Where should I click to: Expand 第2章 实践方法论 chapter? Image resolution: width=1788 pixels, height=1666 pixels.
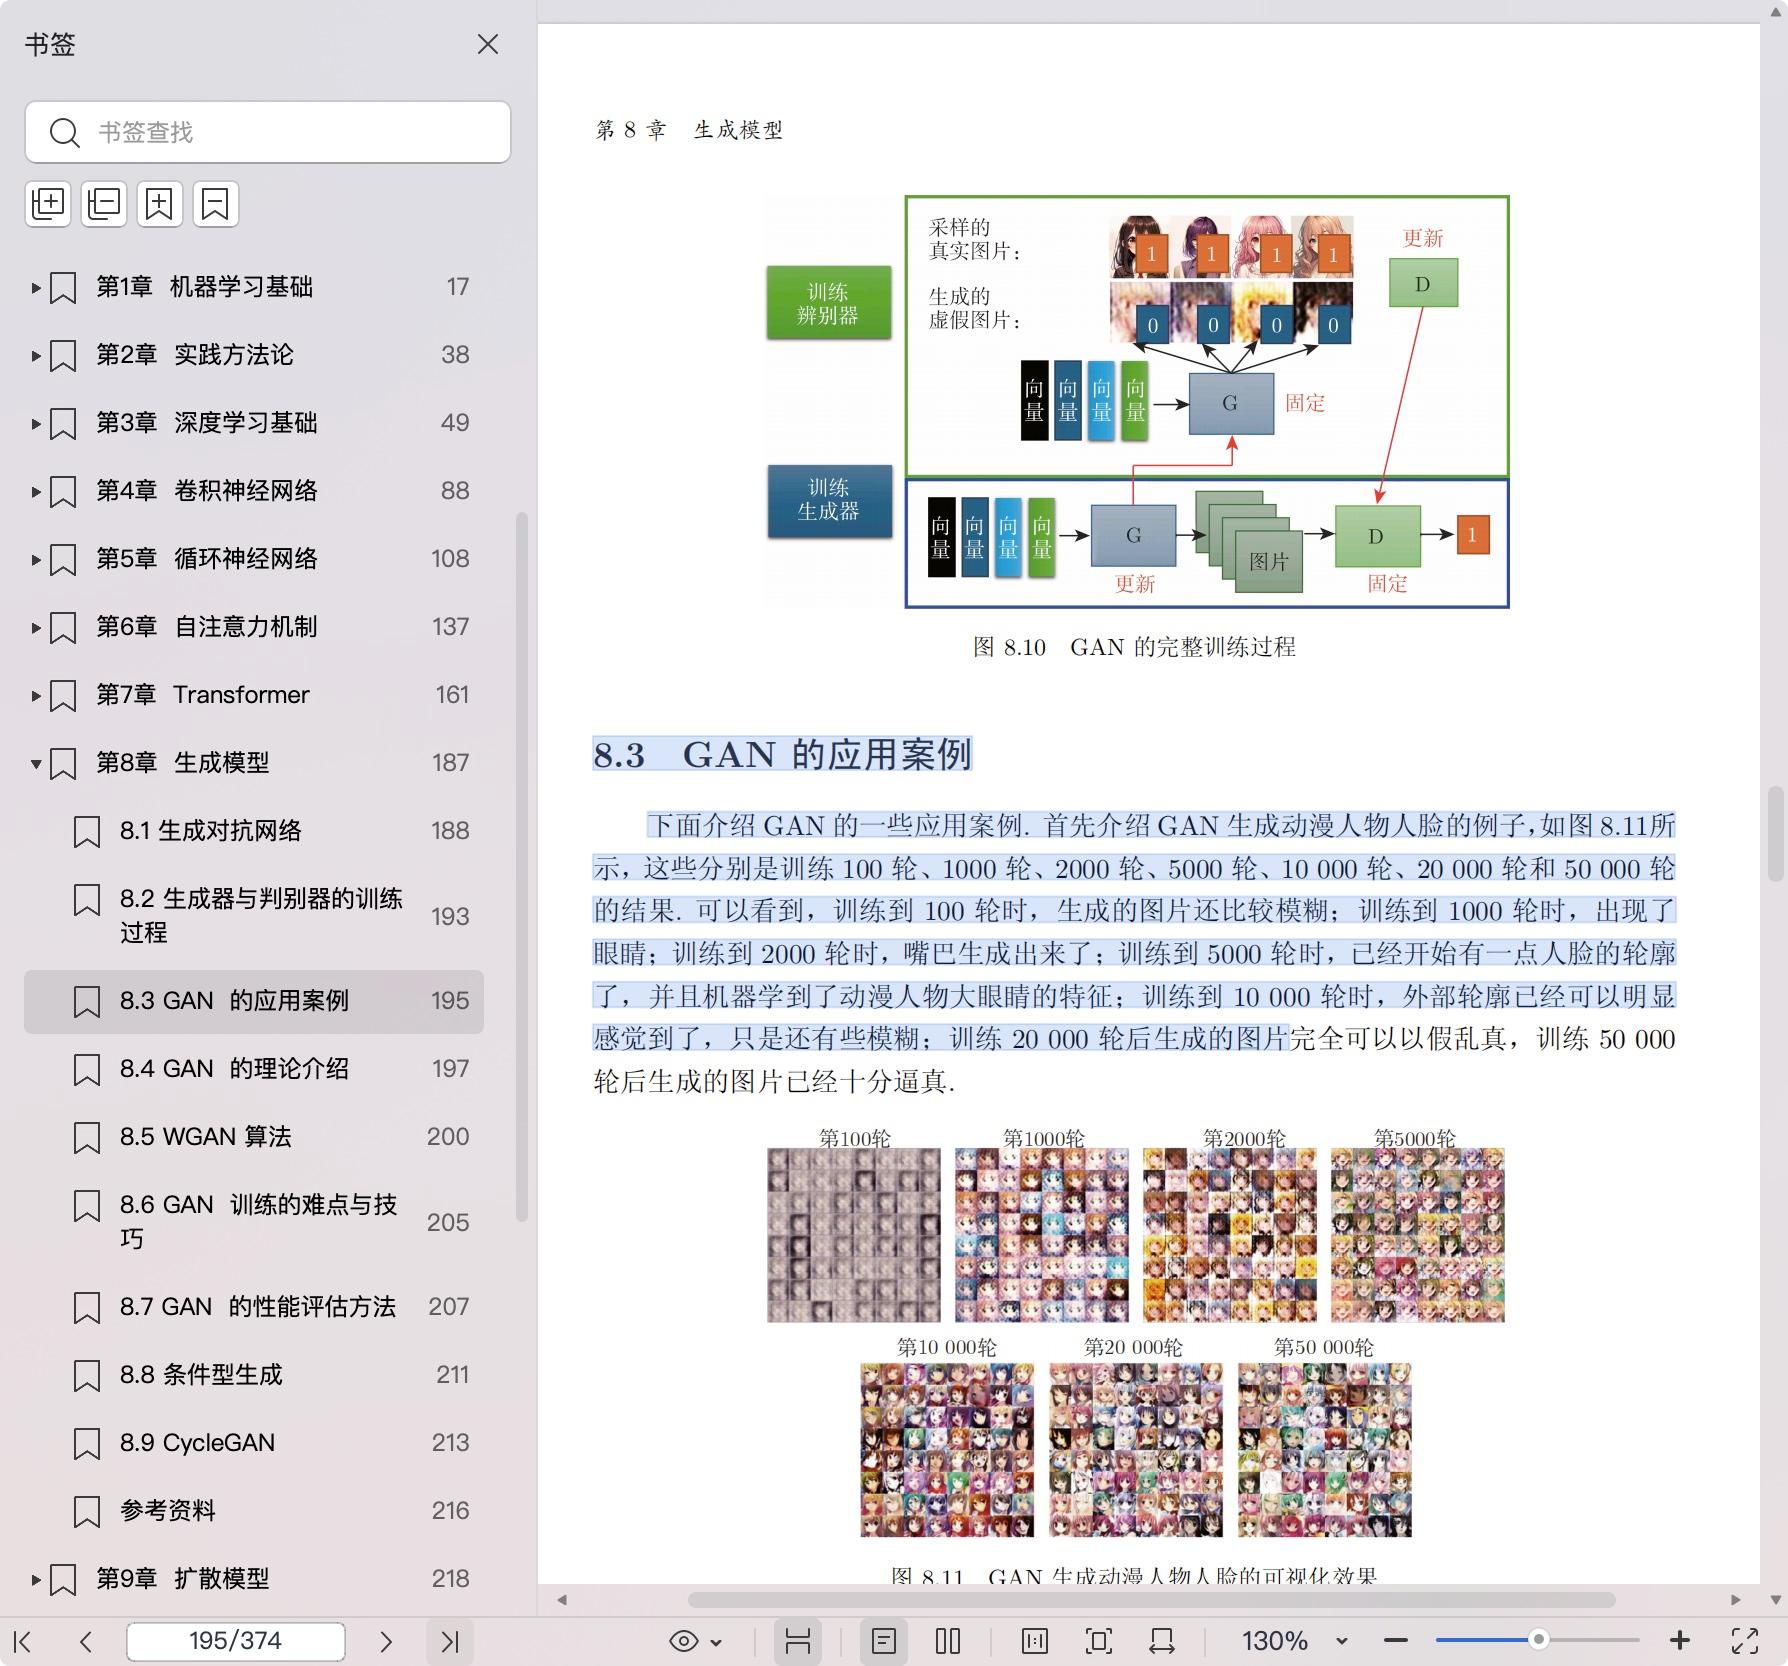(36, 355)
